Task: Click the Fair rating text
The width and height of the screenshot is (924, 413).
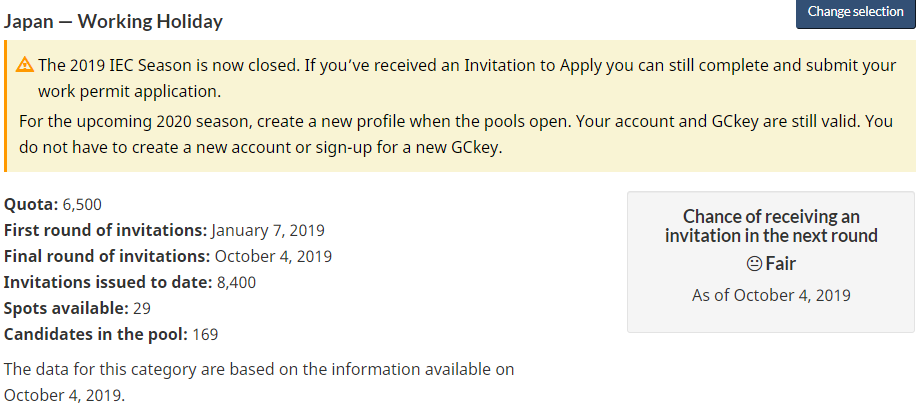Action: (781, 264)
